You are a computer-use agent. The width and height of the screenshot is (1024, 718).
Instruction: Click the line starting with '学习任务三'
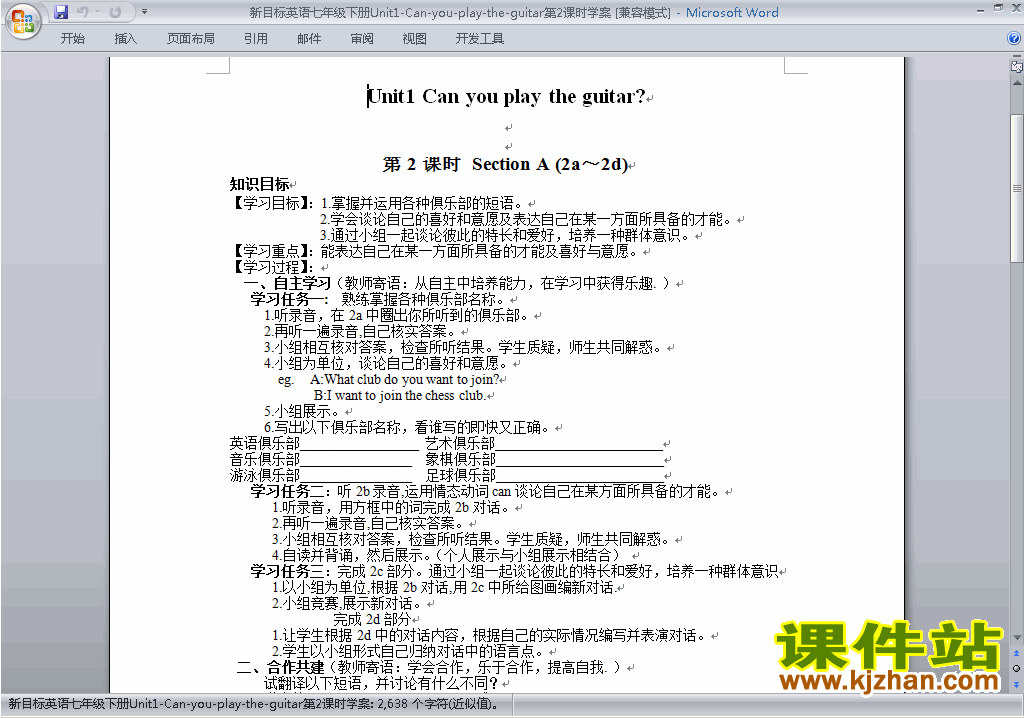click(x=515, y=572)
